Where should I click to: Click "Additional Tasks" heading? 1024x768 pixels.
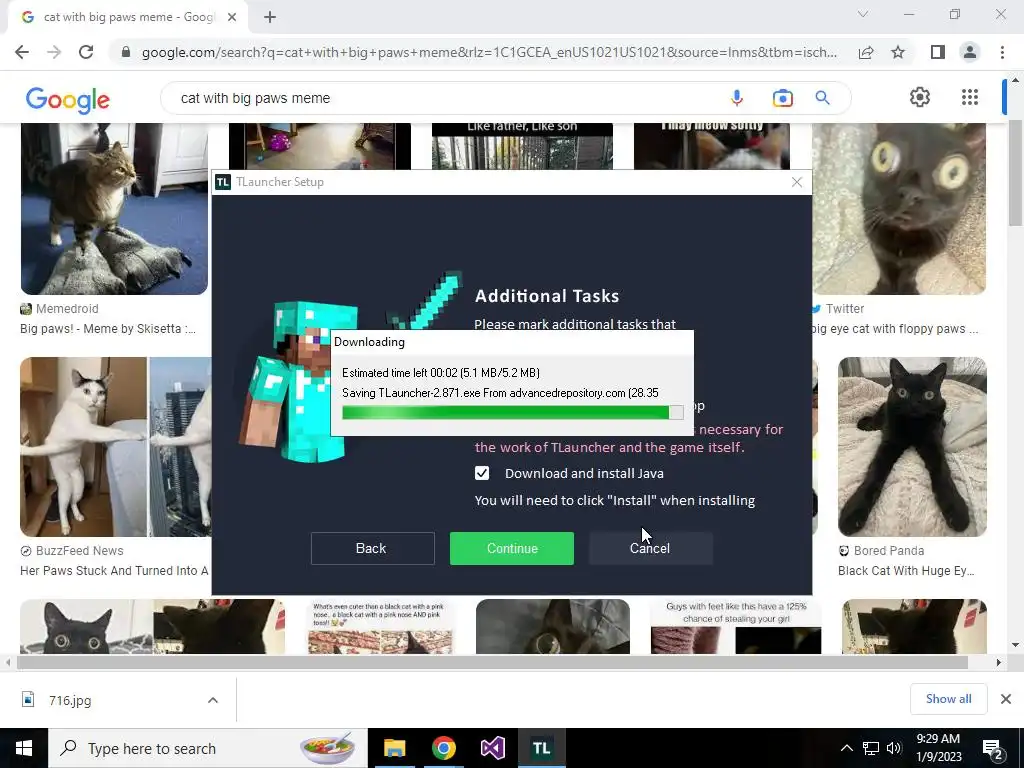(x=547, y=296)
